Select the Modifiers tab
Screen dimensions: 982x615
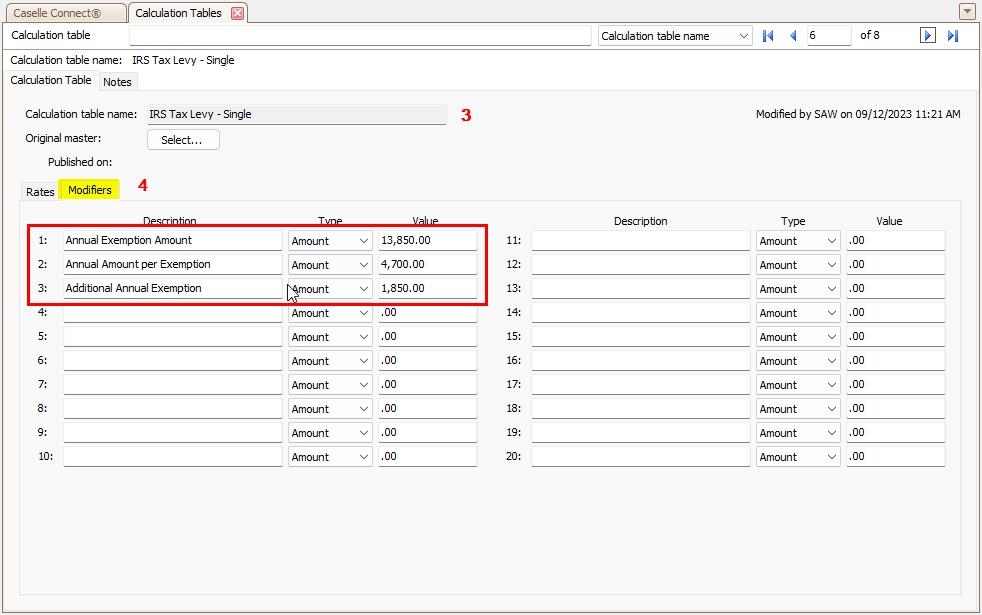pos(90,190)
